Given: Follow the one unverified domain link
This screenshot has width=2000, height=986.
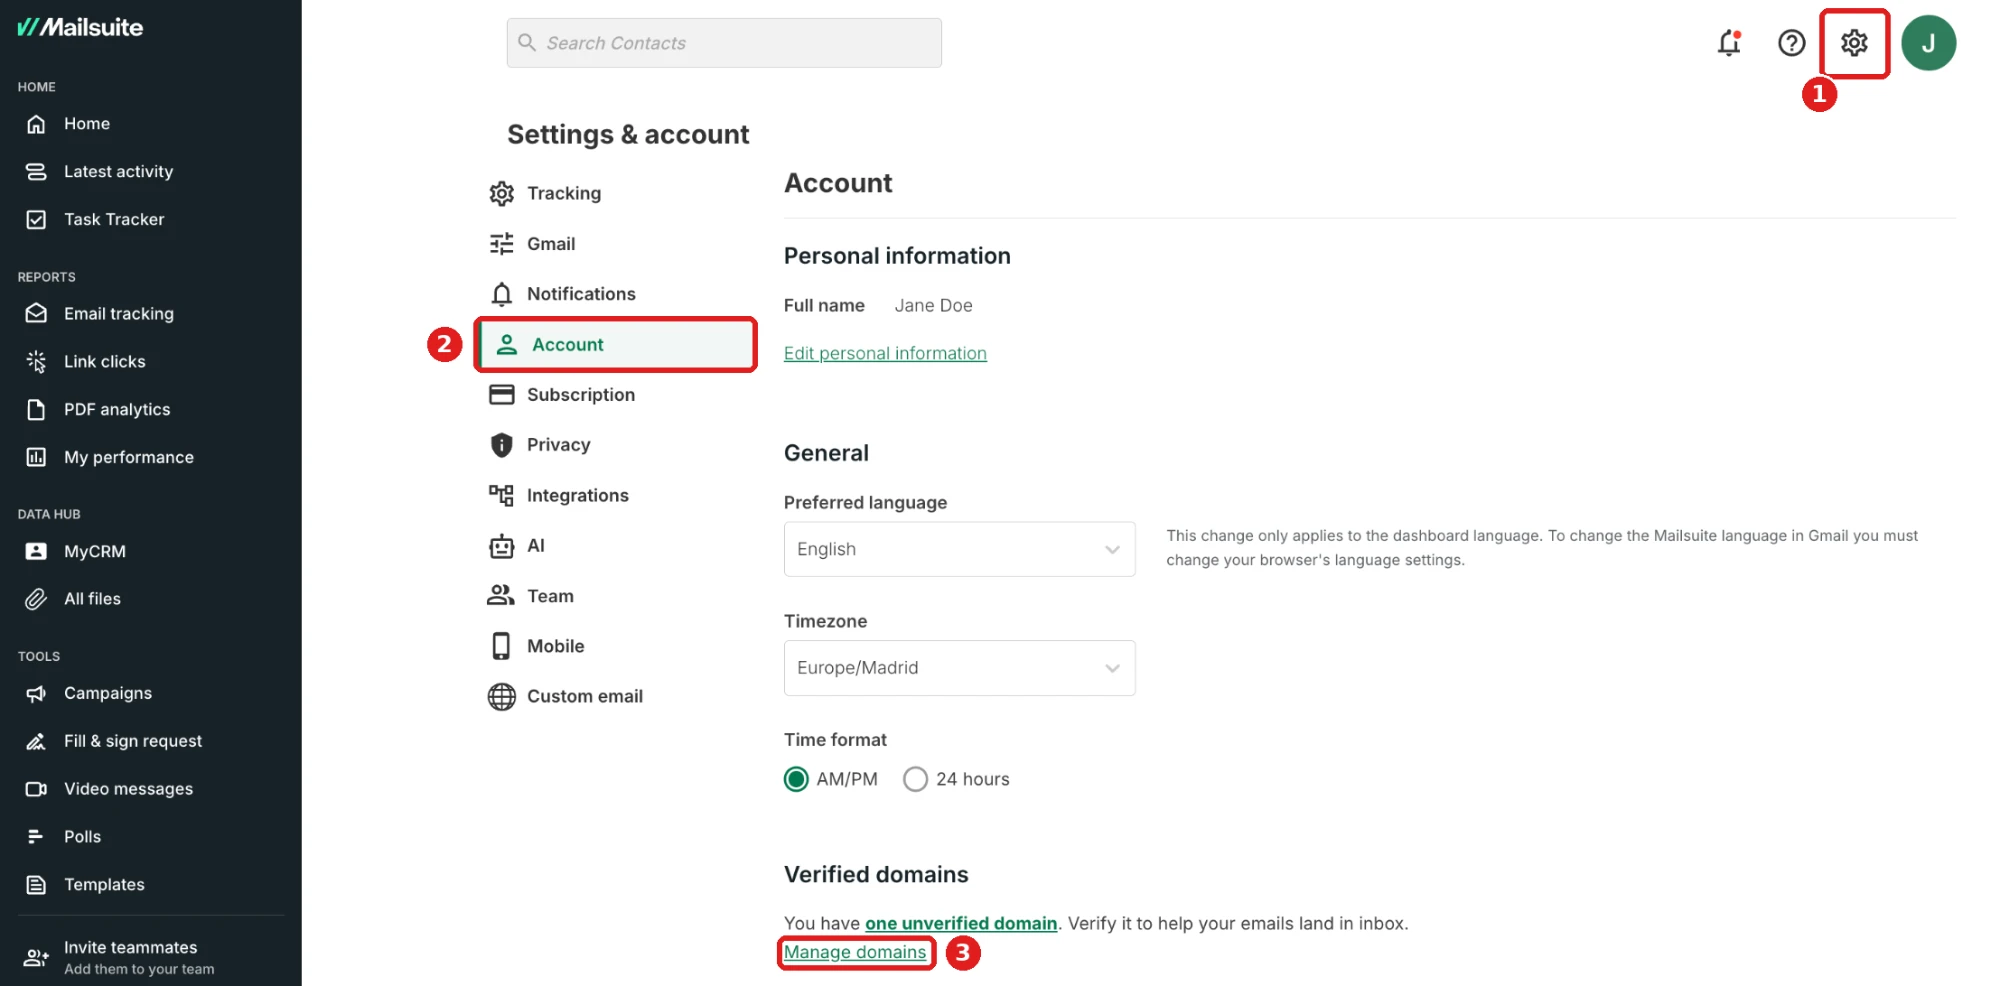Looking at the screenshot, I should point(961,923).
